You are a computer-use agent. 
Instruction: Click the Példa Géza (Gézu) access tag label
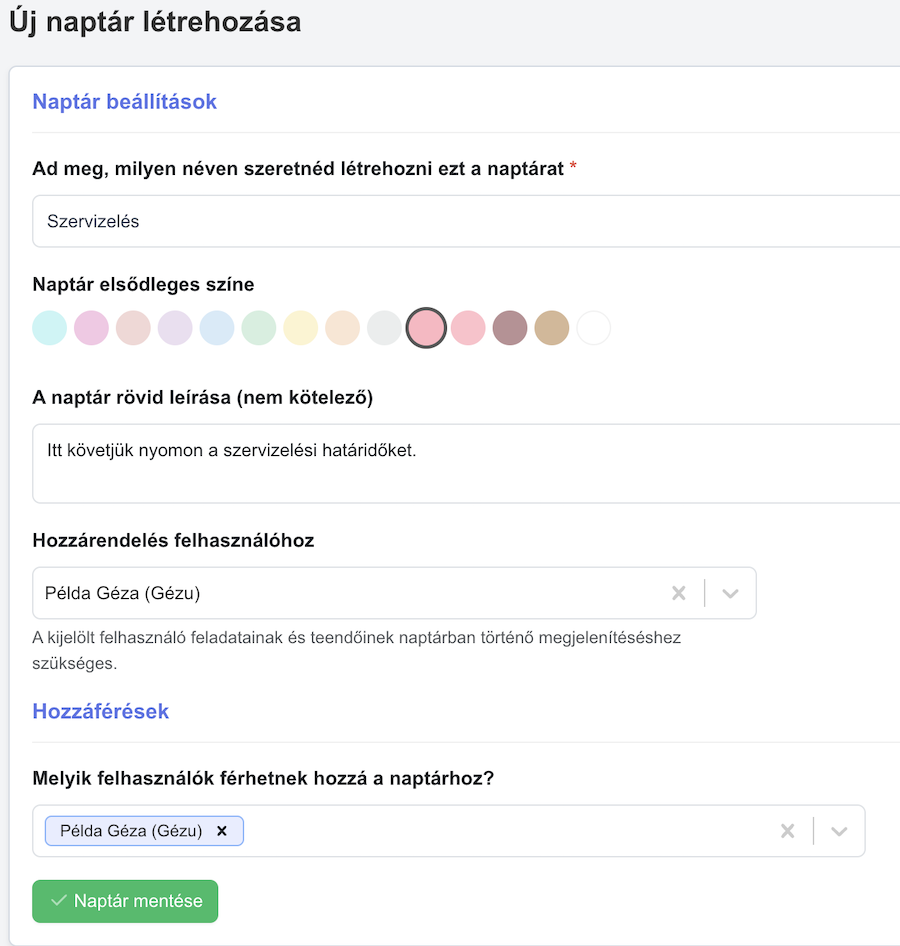click(131, 831)
